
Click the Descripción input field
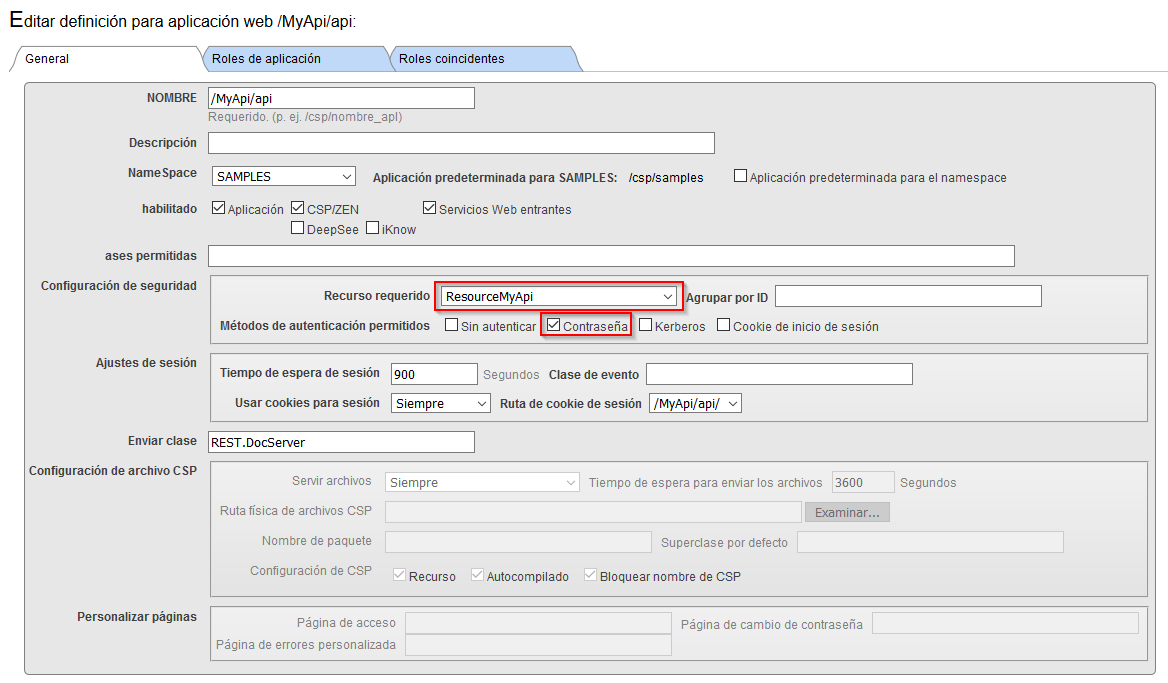click(461, 143)
